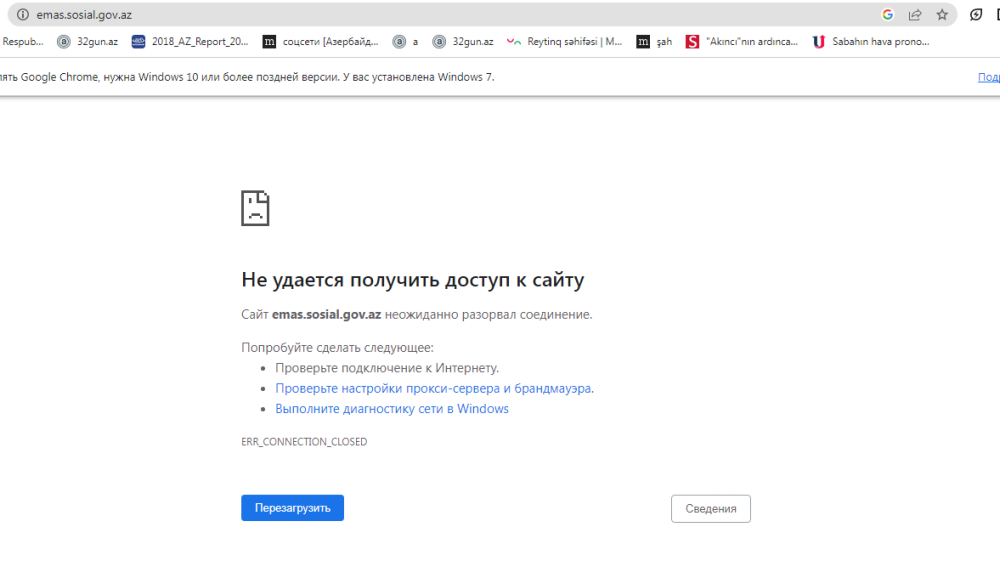
Task: Click the share page icon
Action: 914,15
